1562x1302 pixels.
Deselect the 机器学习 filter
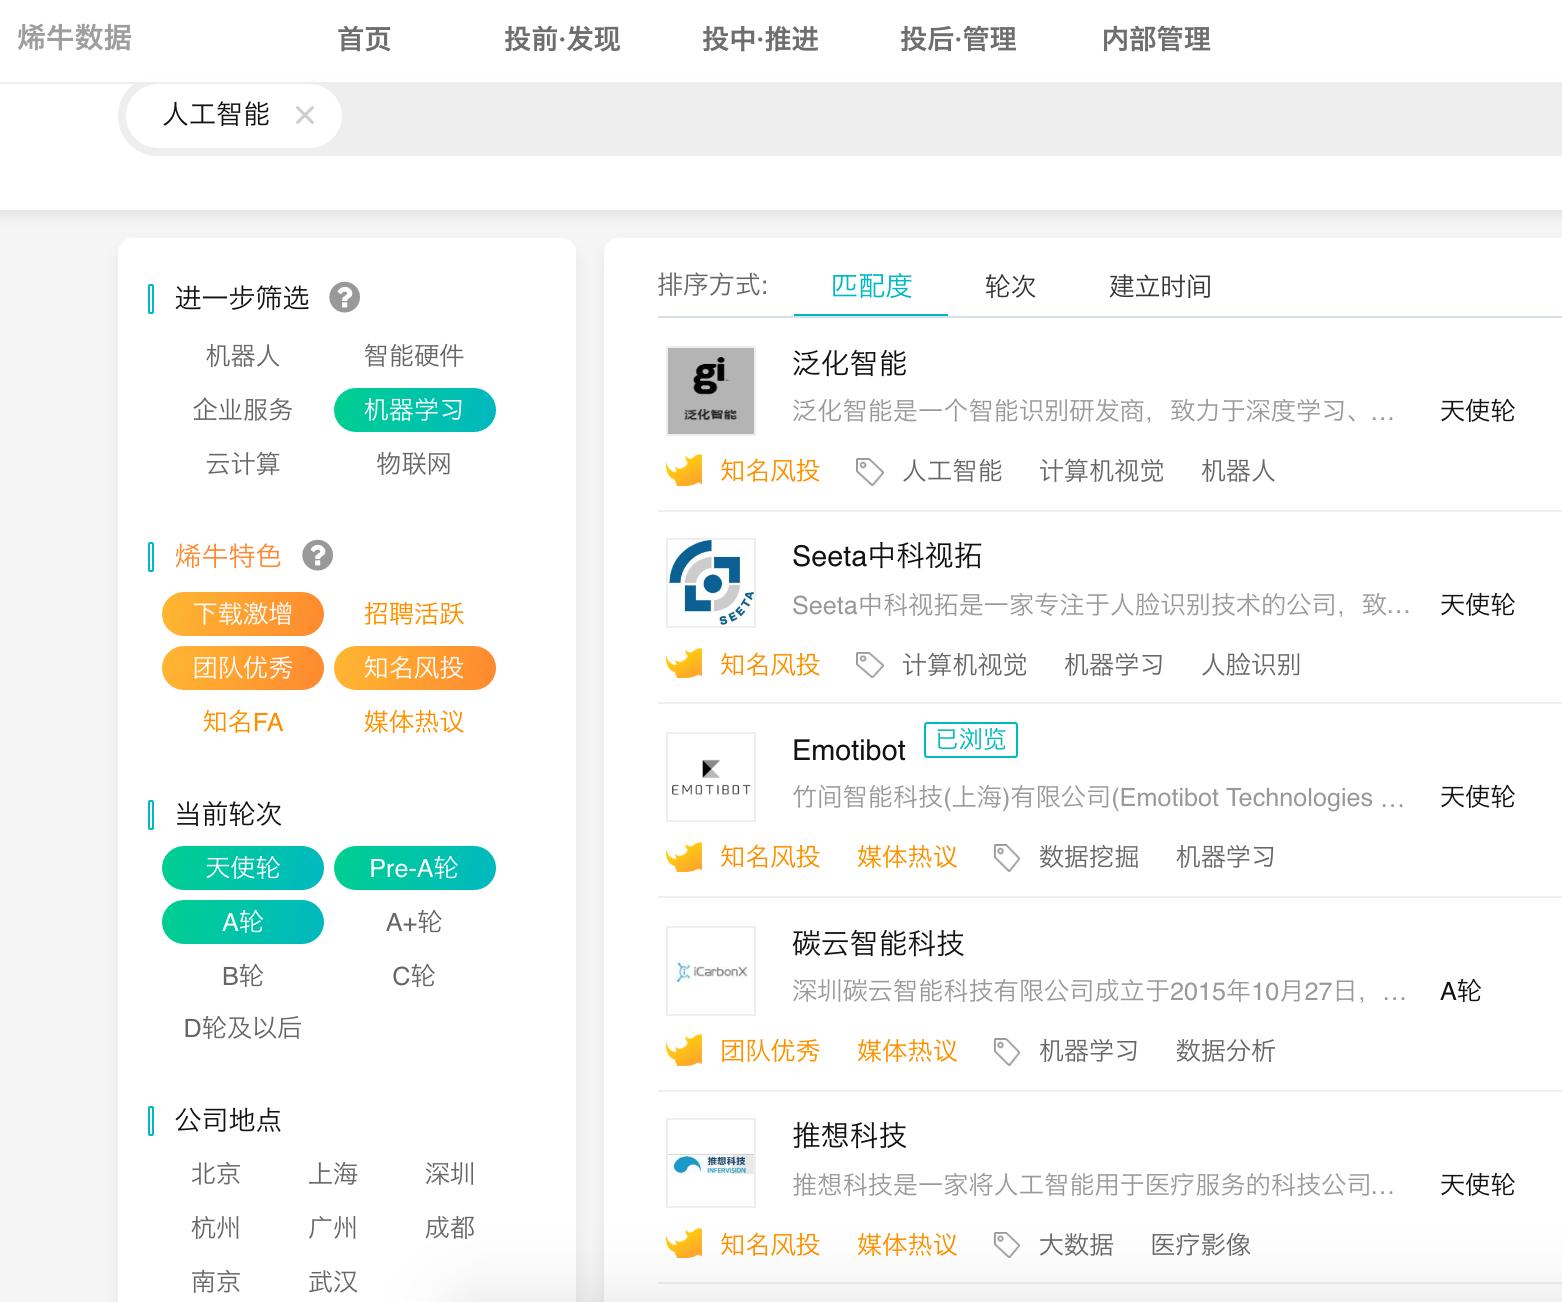pos(414,410)
